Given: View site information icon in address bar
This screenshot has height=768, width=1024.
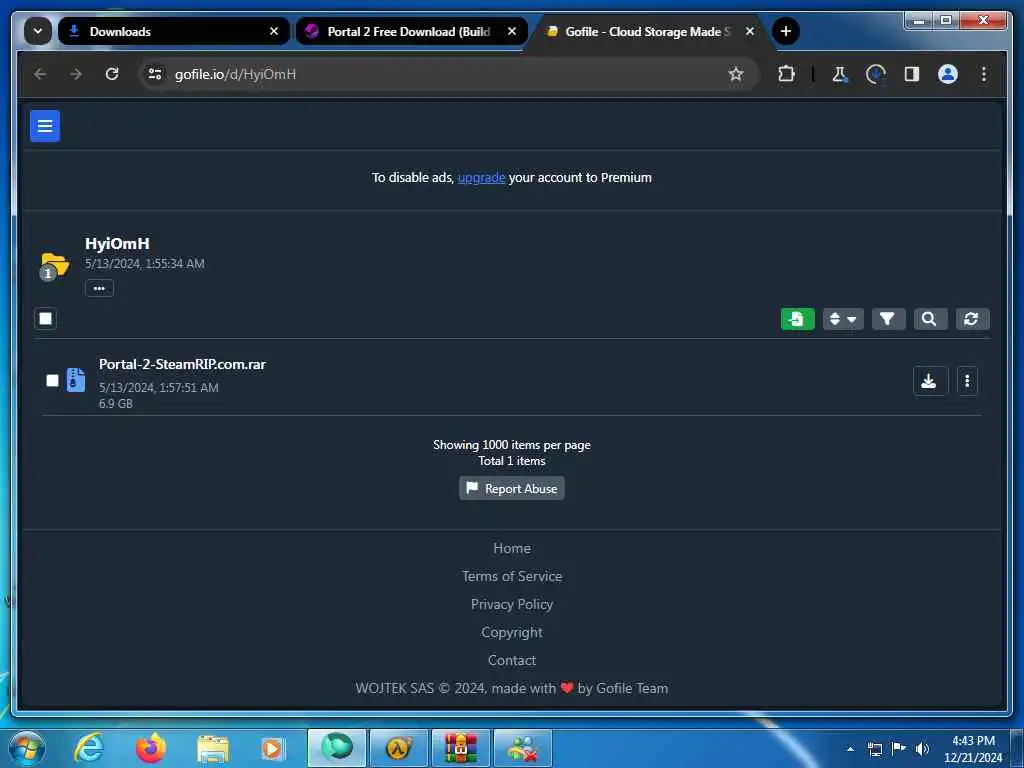Looking at the screenshot, I should coord(155,74).
